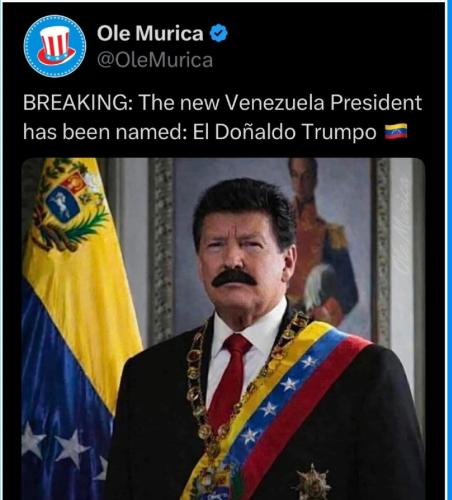Screen dimensions: 452x500
Task: Click the coat of arms on flag
Action: click(x=68, y=207)
